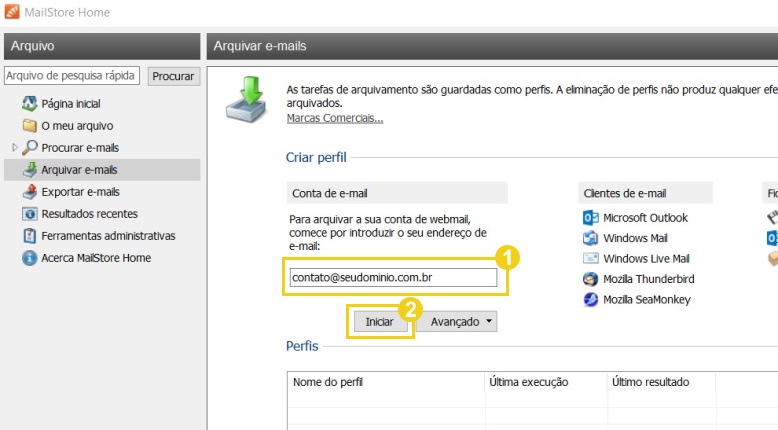Click the Resultados recentes icon

pos(29,214)
